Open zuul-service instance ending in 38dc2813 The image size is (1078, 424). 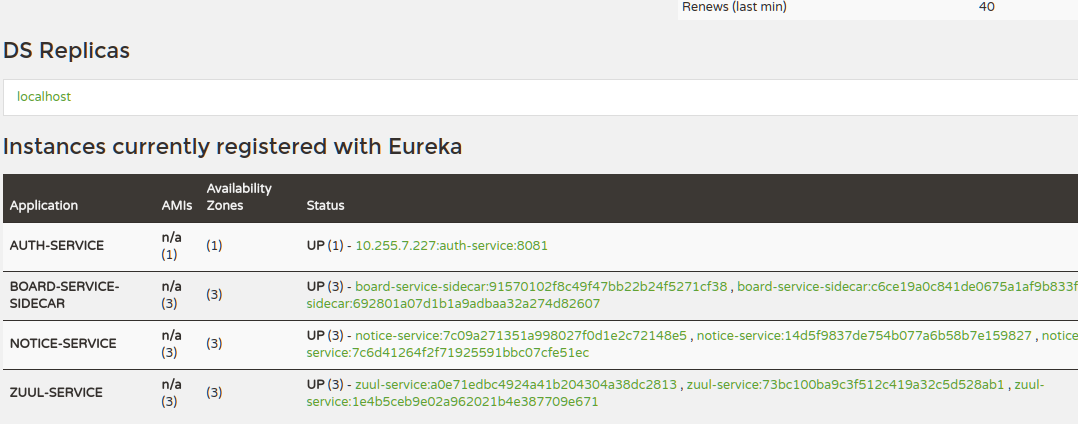coord(516,384)
